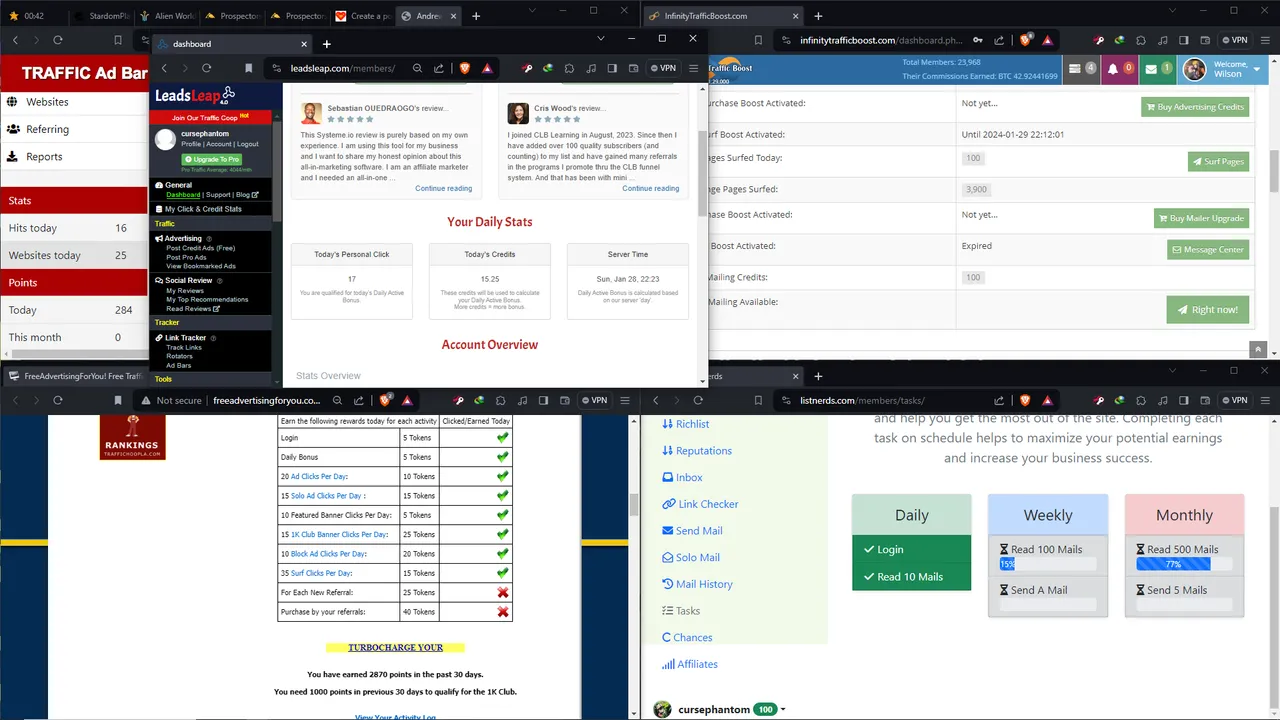1280x720 pixels.
Task: Open Continue reading under Sebastian's review
Action: (x=444, y=188)
